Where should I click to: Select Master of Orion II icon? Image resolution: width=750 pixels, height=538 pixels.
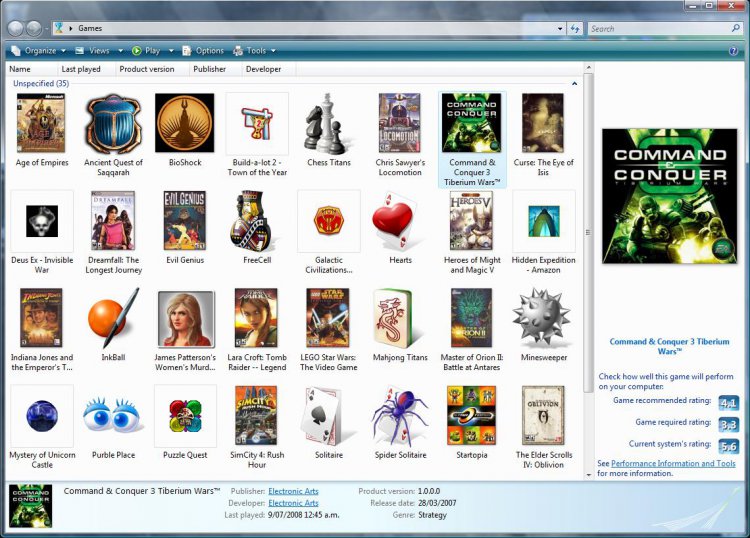471,318
